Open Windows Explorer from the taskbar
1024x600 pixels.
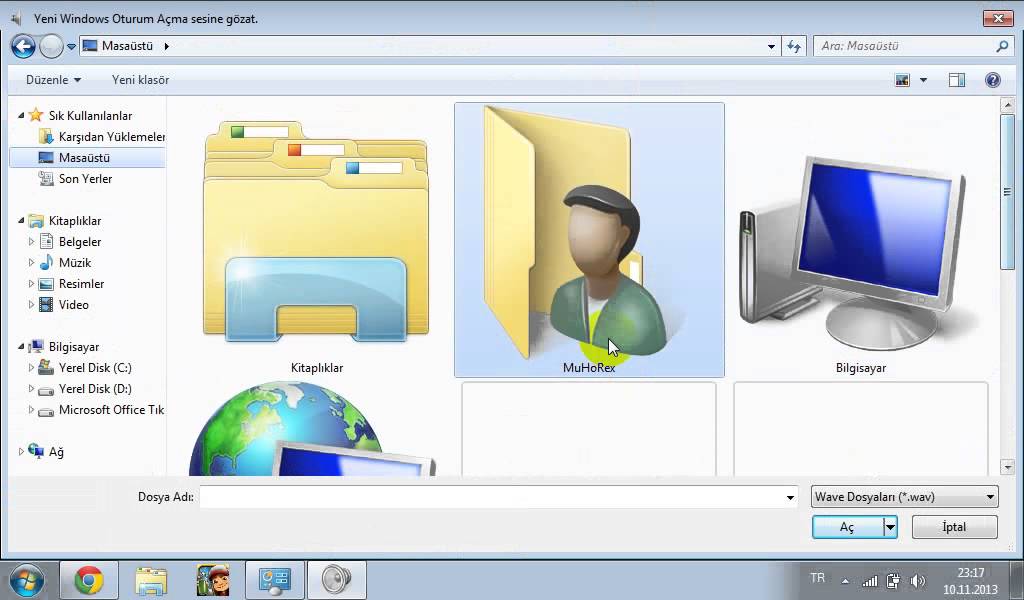click(x=151, y=580)
